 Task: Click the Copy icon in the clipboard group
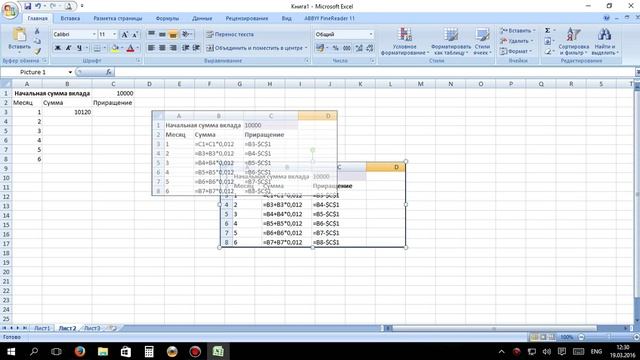pyautogui.click(x=37, y=41)
